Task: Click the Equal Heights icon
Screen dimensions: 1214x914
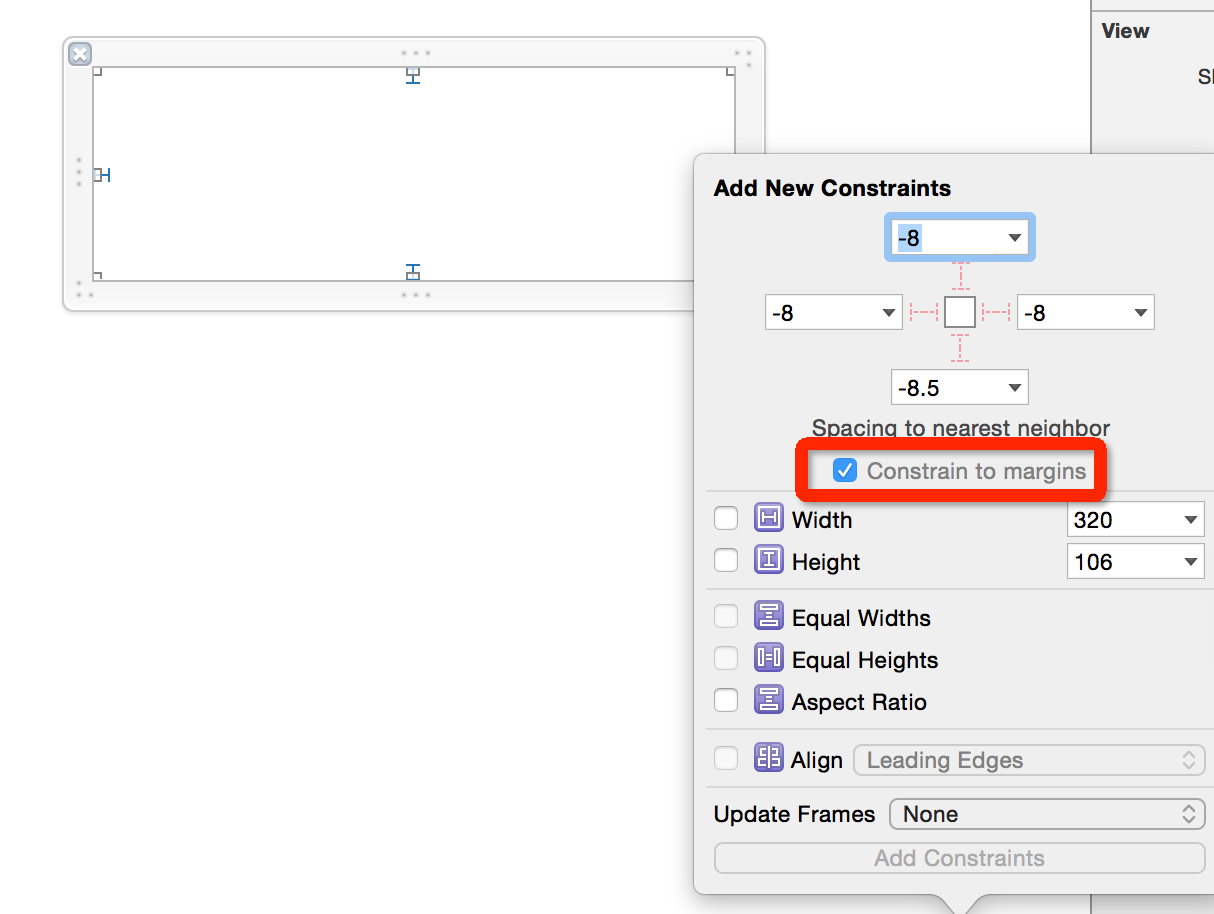Action: (768, 658)
